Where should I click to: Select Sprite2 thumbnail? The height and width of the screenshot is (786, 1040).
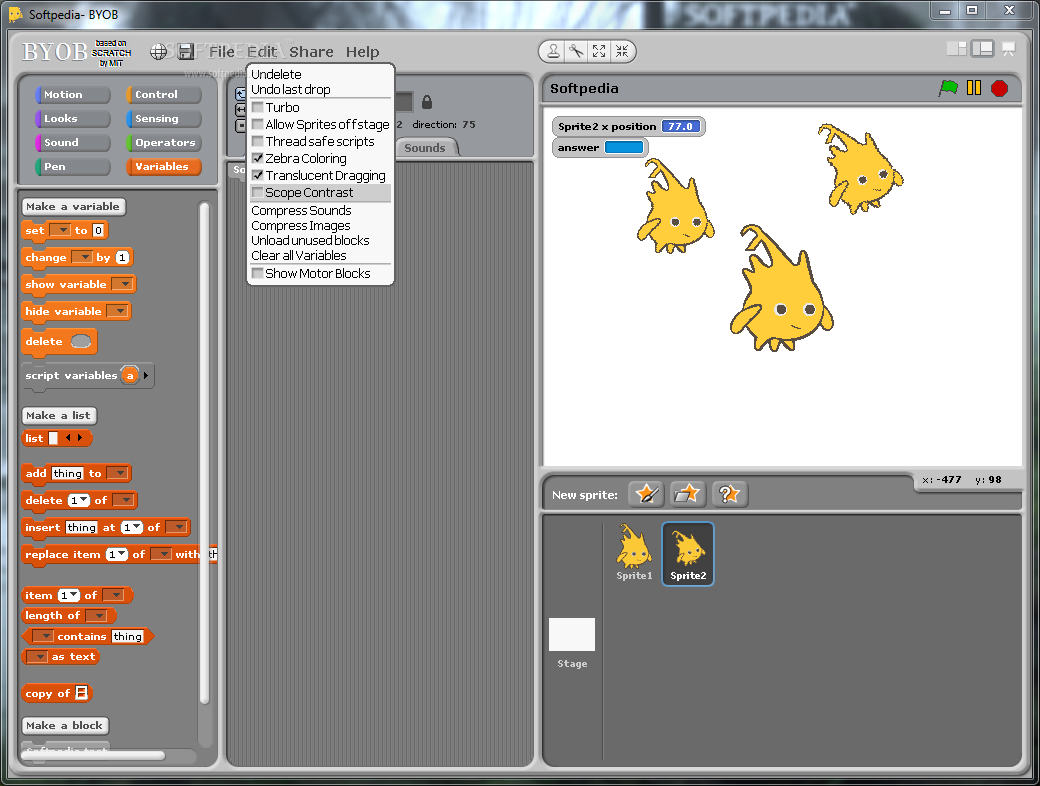tap(688, 553)
